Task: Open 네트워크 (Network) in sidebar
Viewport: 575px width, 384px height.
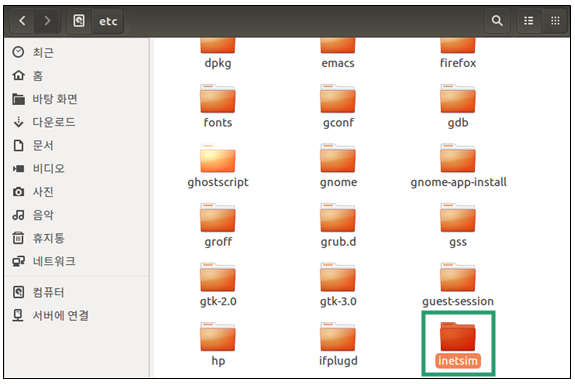Action: (x=77, y=261)
